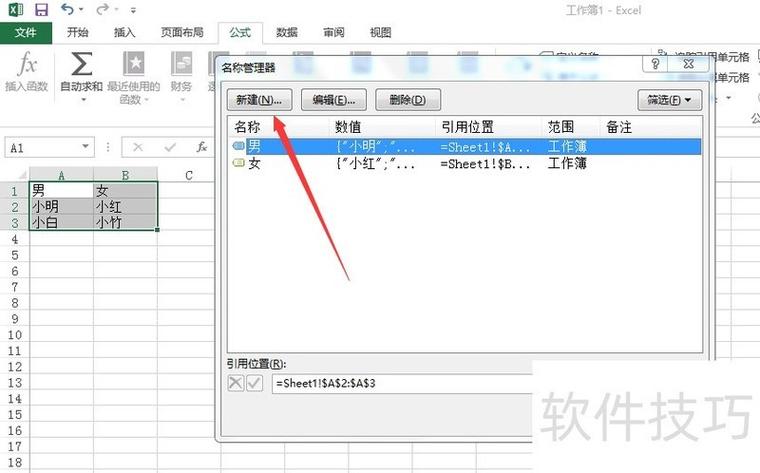The height and width of the screenshot is (473, 760).
Task: Select row 10 header
Action: (x=15, y=334)
